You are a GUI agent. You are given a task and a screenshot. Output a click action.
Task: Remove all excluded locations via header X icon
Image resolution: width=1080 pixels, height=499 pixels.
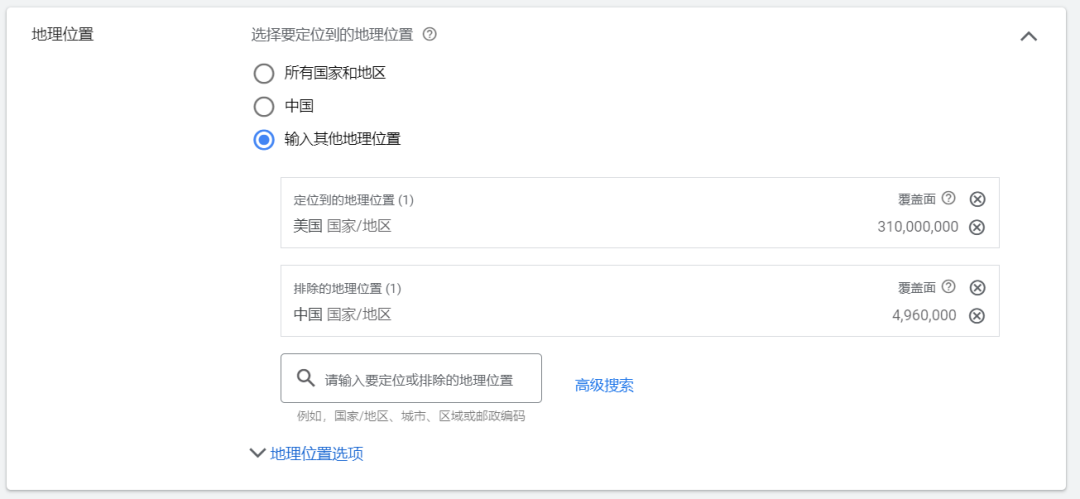[x=977, y=287]
